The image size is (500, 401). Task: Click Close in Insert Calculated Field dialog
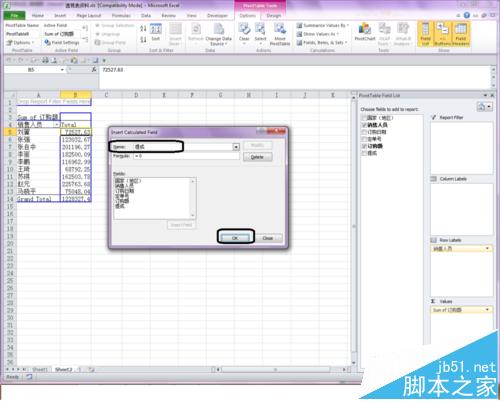click(268, 238)
